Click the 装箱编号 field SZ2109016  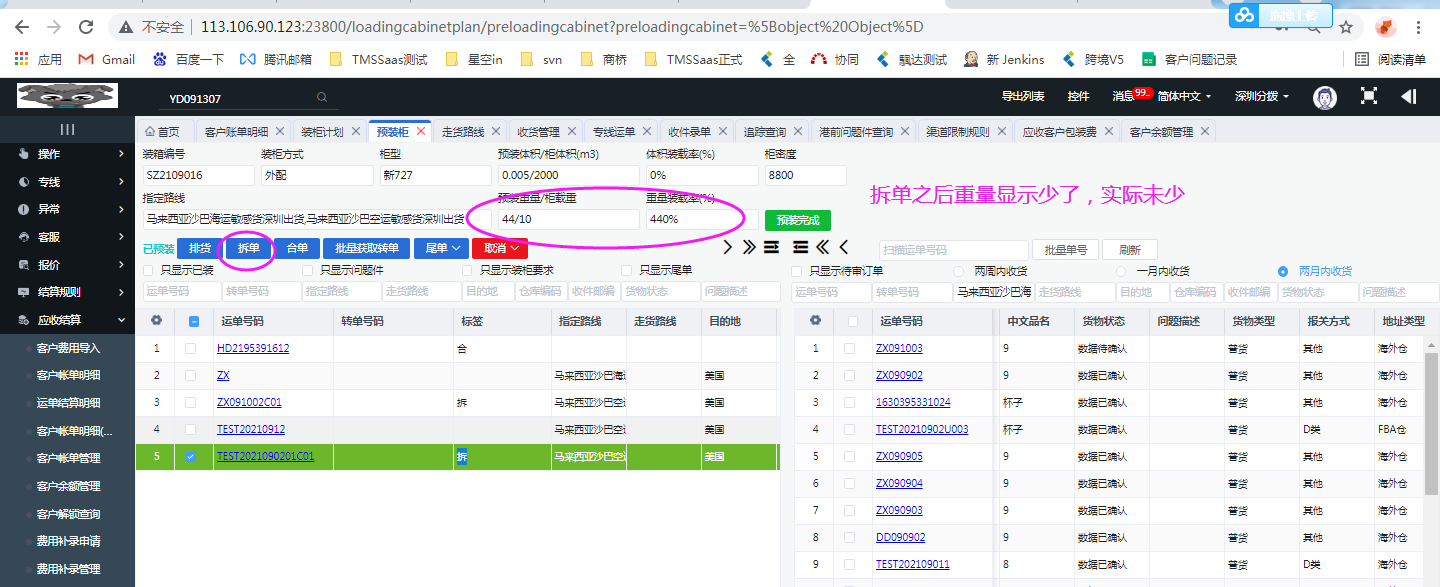click(198, 175)
